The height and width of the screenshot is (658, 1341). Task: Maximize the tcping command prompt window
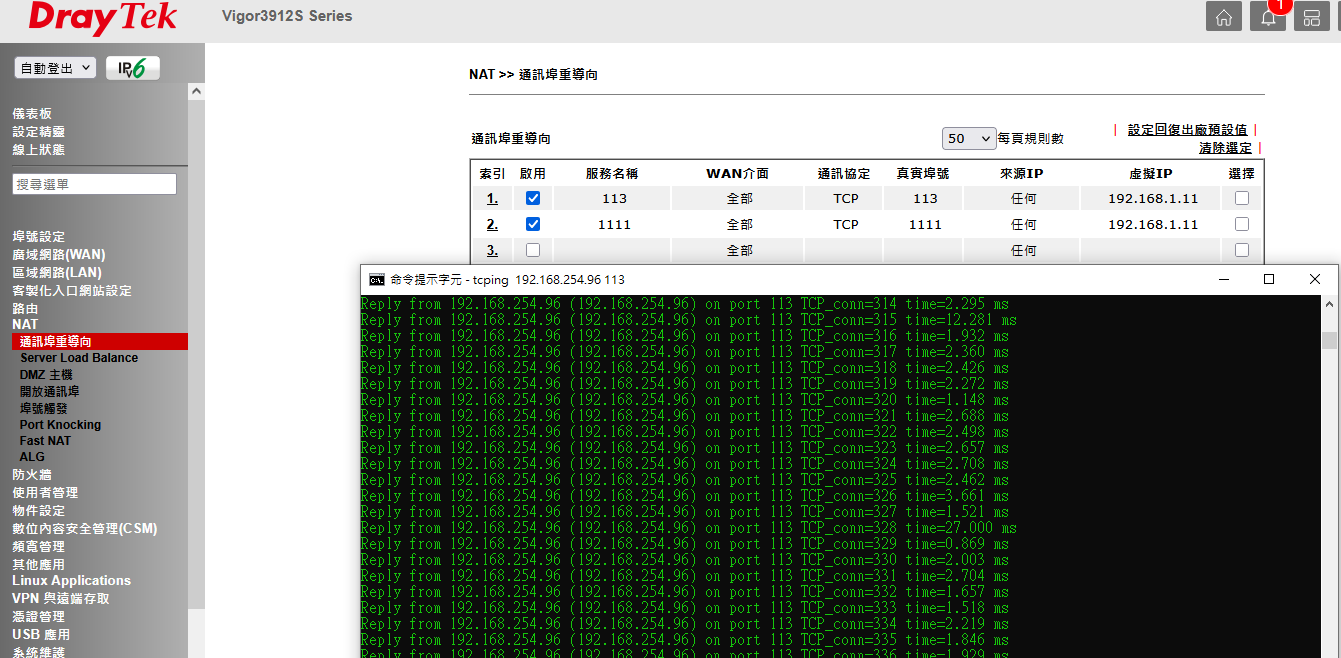click(x=1268, y=280)
